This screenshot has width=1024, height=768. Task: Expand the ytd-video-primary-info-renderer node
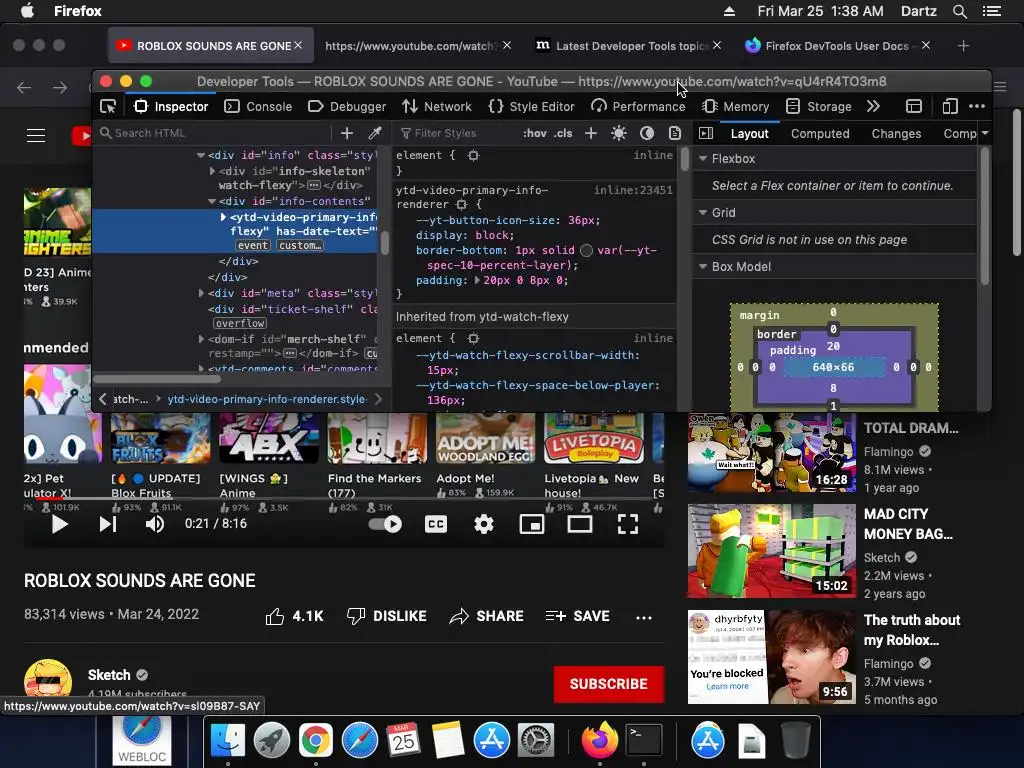pos(223,217)
